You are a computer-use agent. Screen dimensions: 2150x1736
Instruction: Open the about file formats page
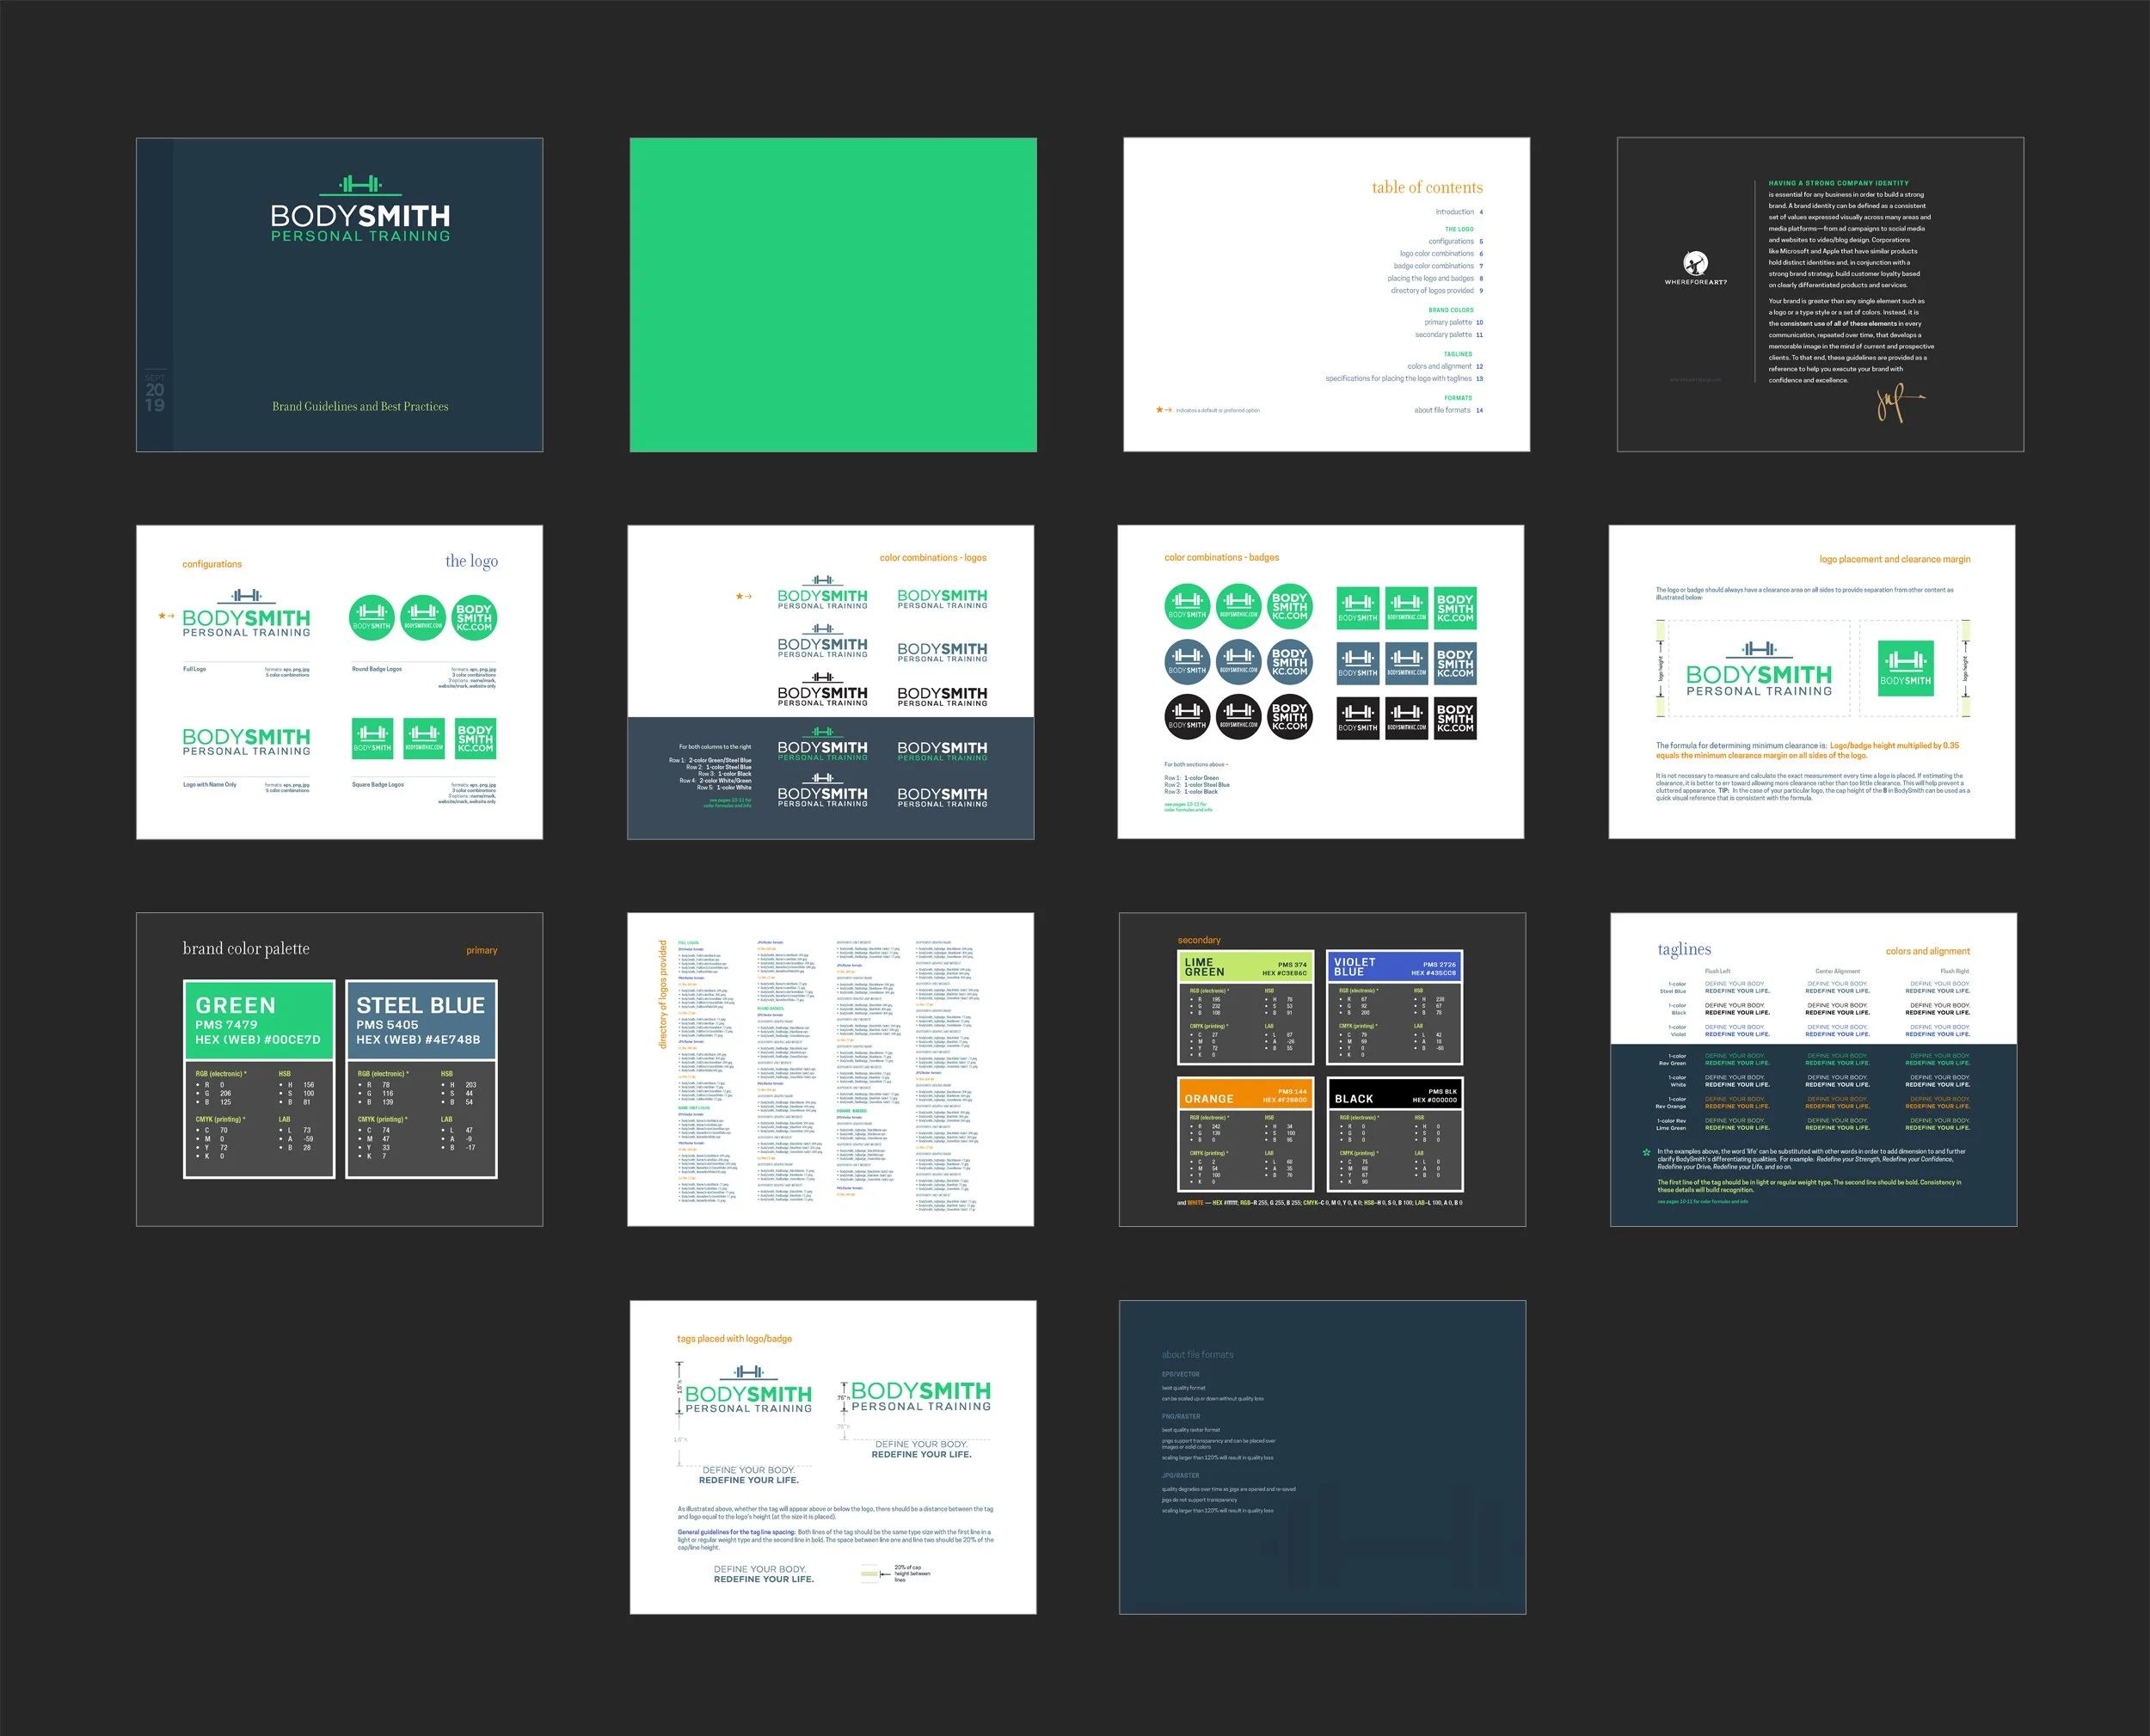pos(1322,1457)
